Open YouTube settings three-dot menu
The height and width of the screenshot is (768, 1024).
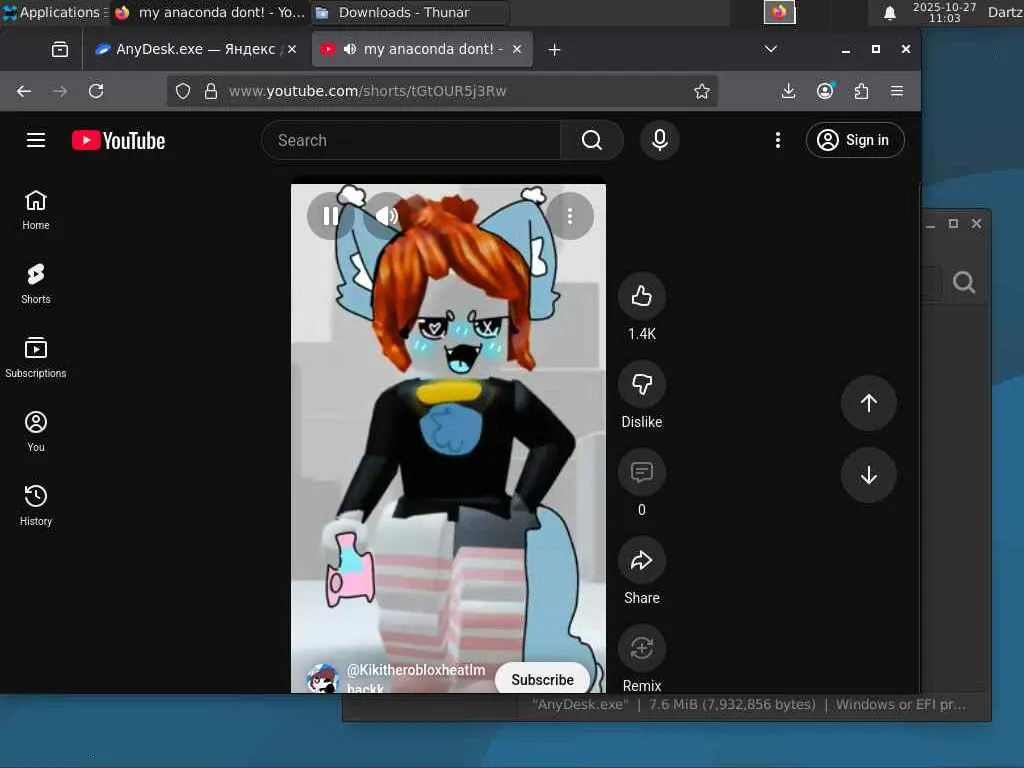point(777,140)
